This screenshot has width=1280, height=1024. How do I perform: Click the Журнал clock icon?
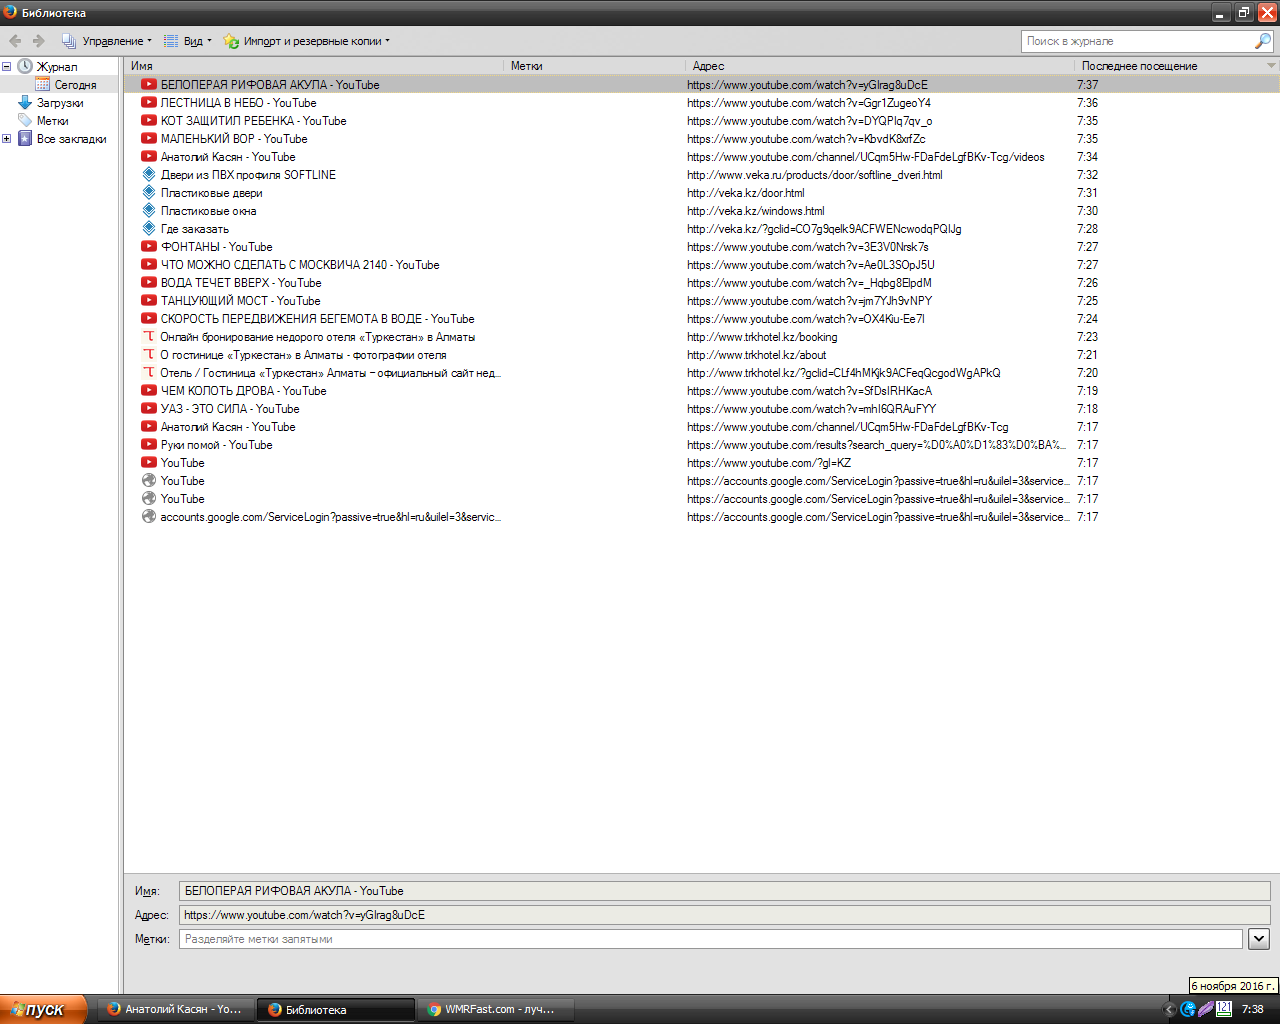tap(25, 67)
